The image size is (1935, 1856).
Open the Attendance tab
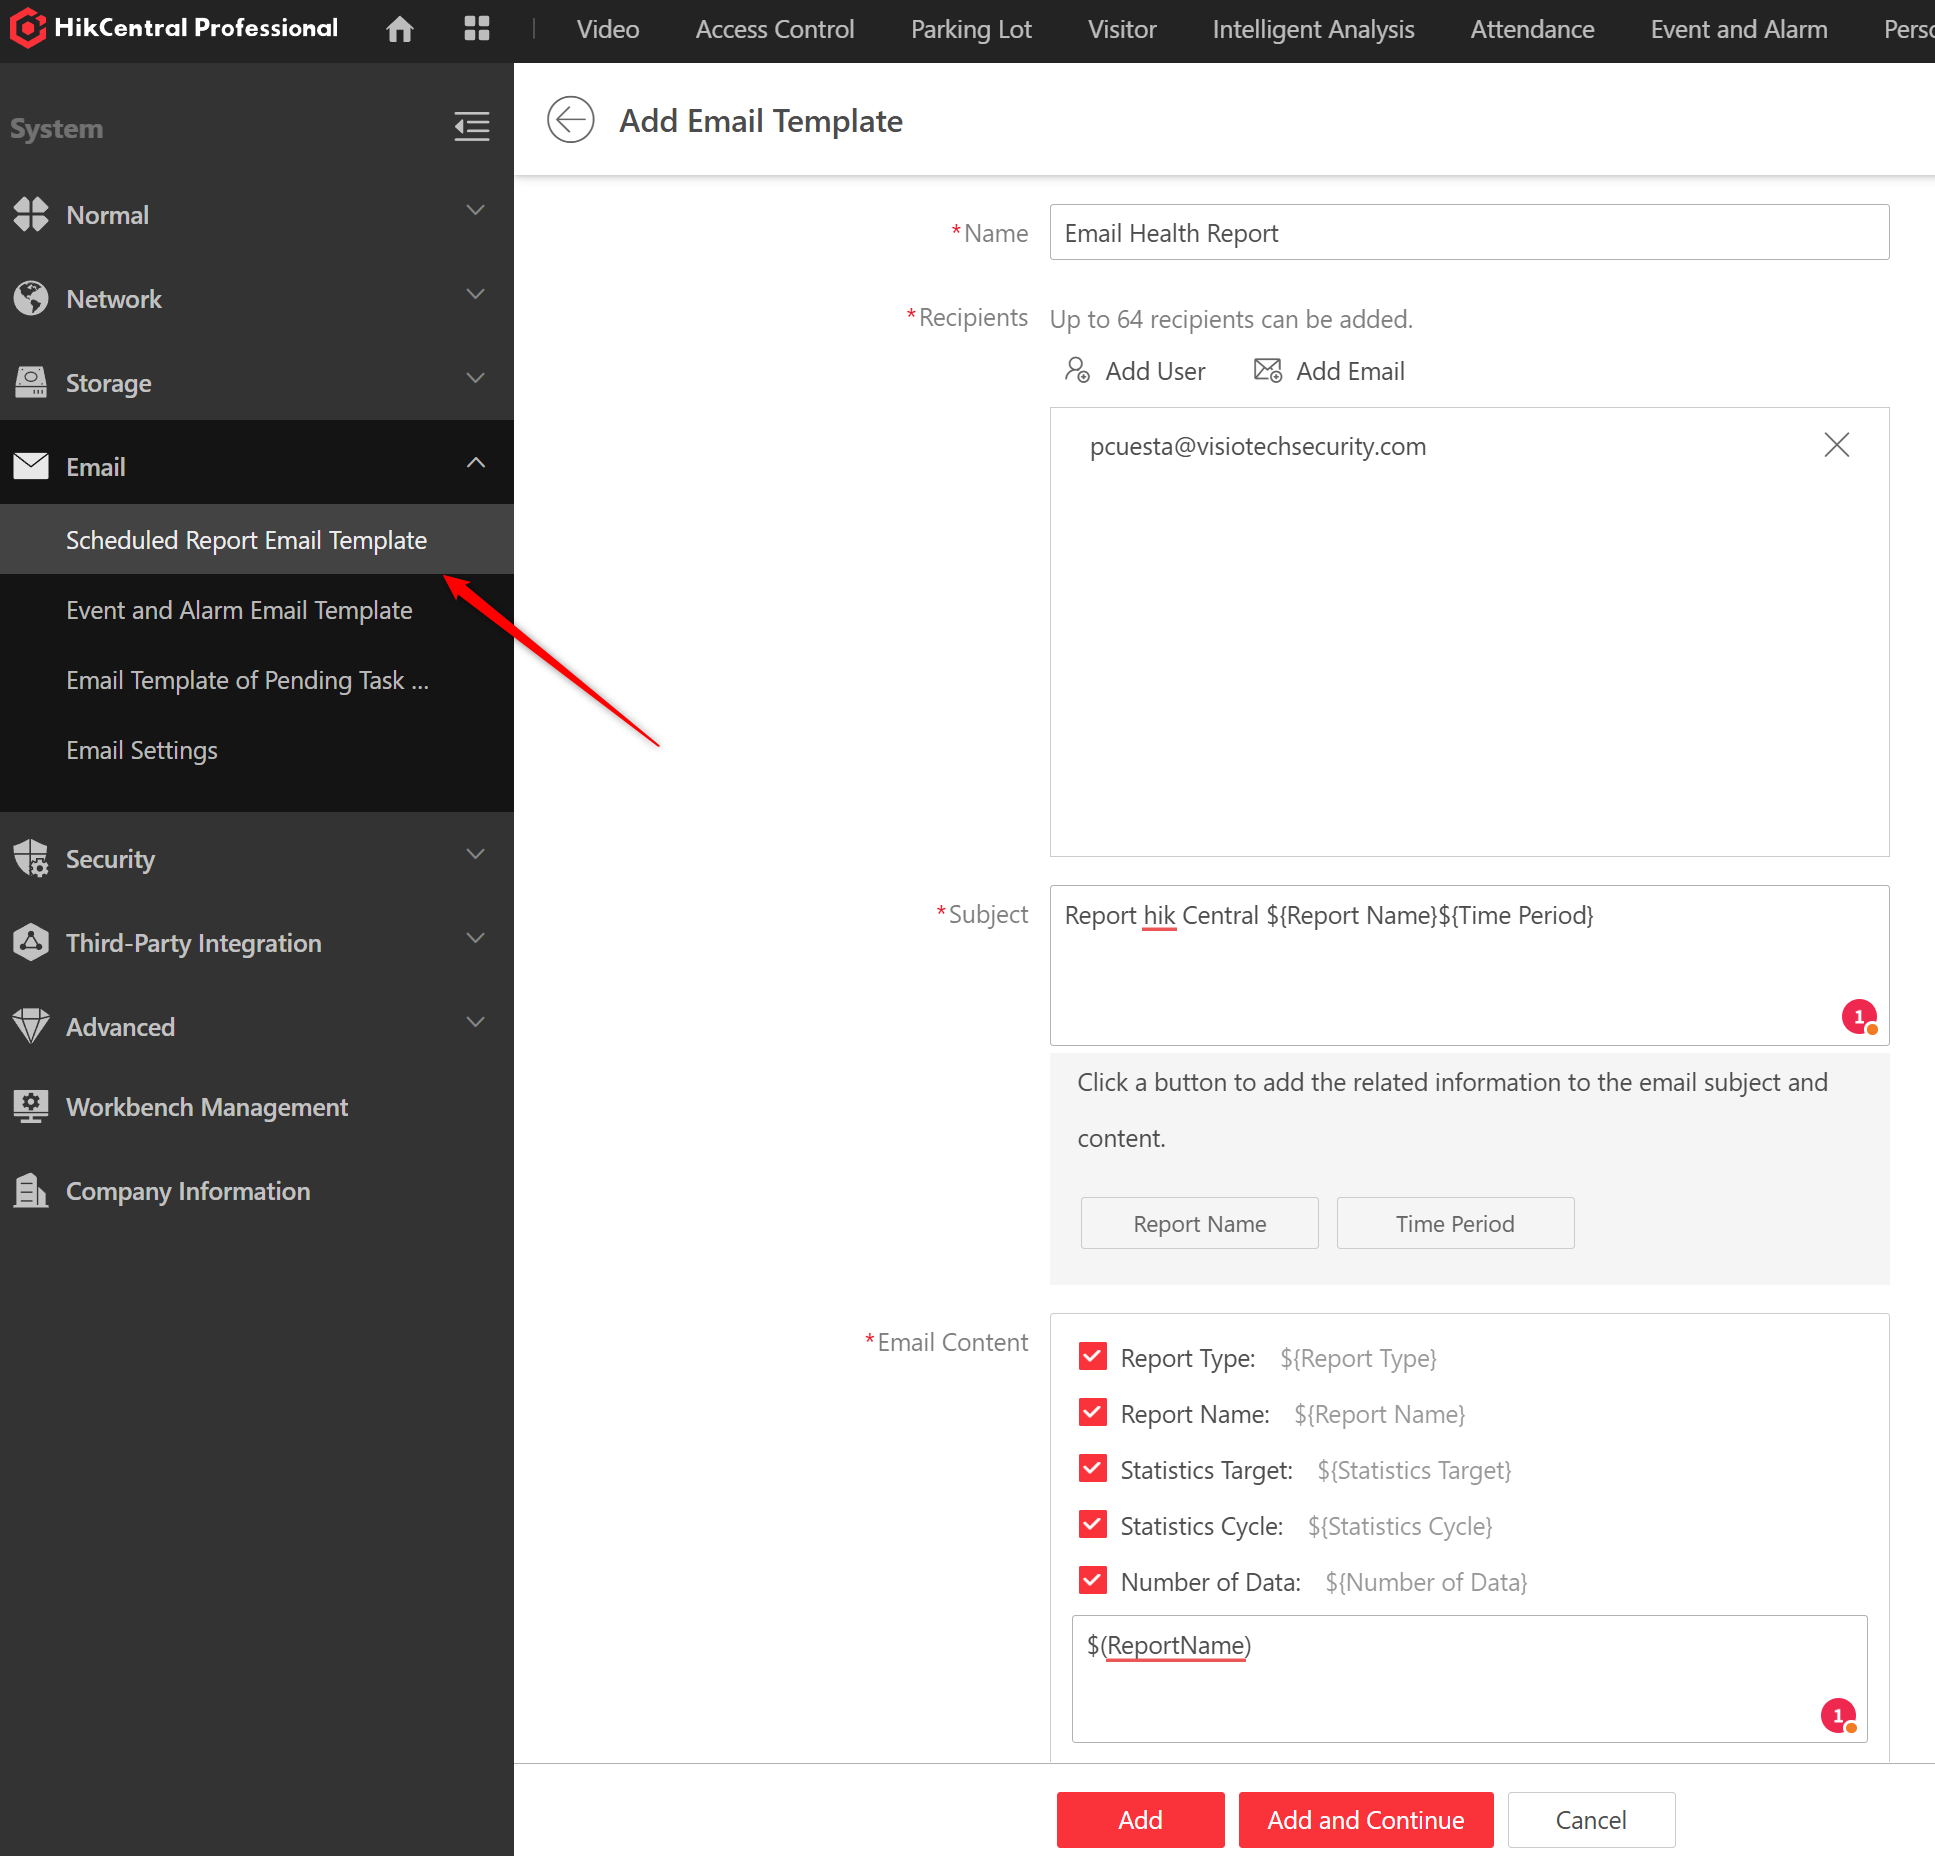coord(1532,29)
